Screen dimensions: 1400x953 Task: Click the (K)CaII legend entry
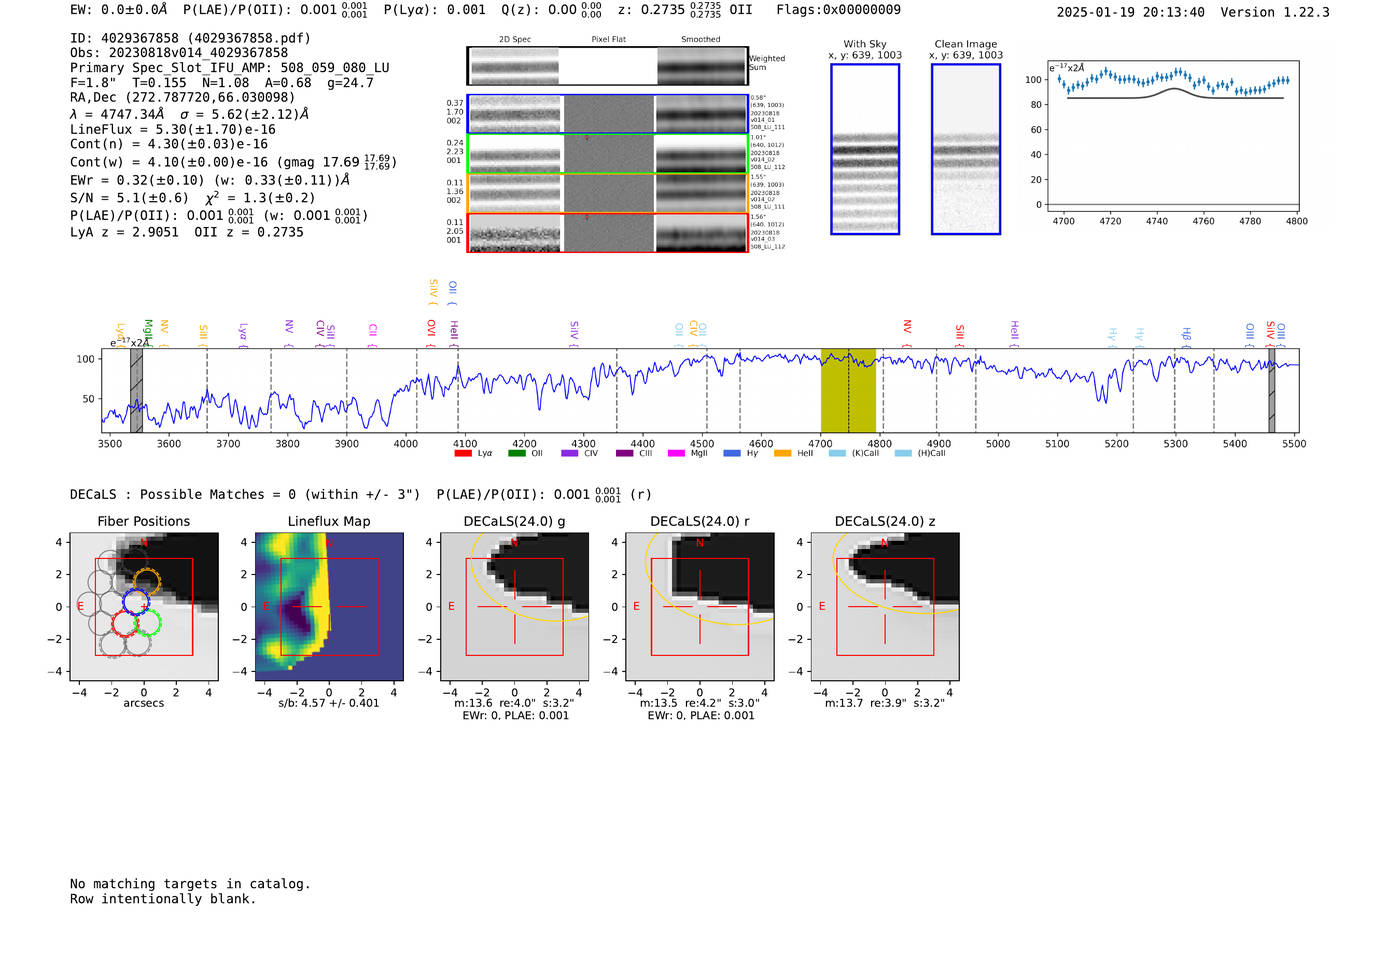click(x=854, y=454)
